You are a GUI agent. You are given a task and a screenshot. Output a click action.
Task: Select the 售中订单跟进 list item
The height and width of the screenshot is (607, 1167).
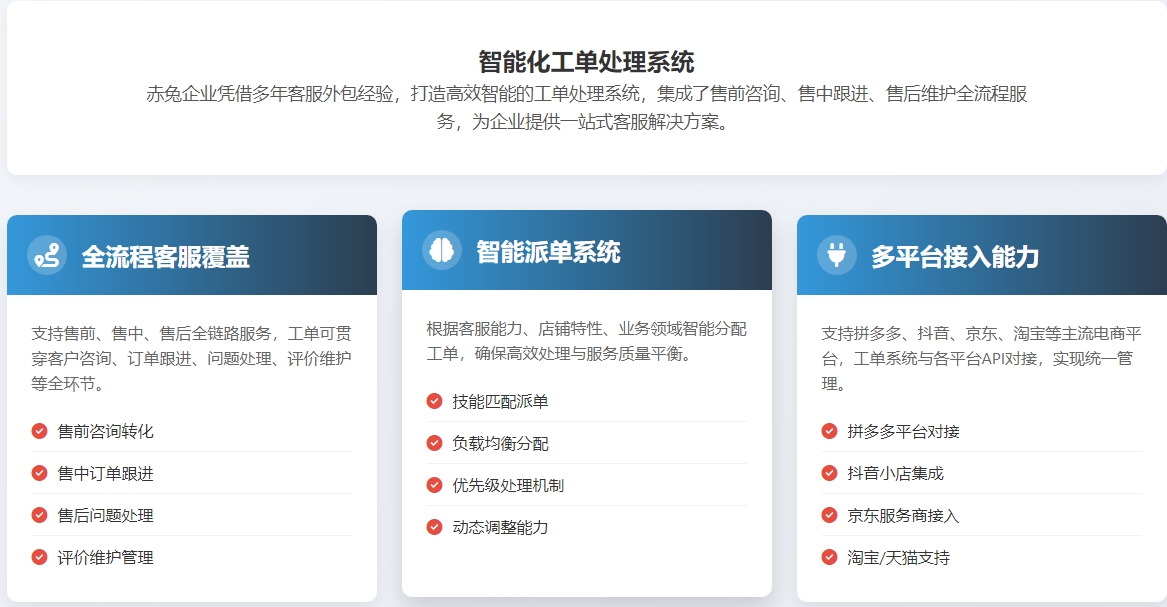click(106, 473)
